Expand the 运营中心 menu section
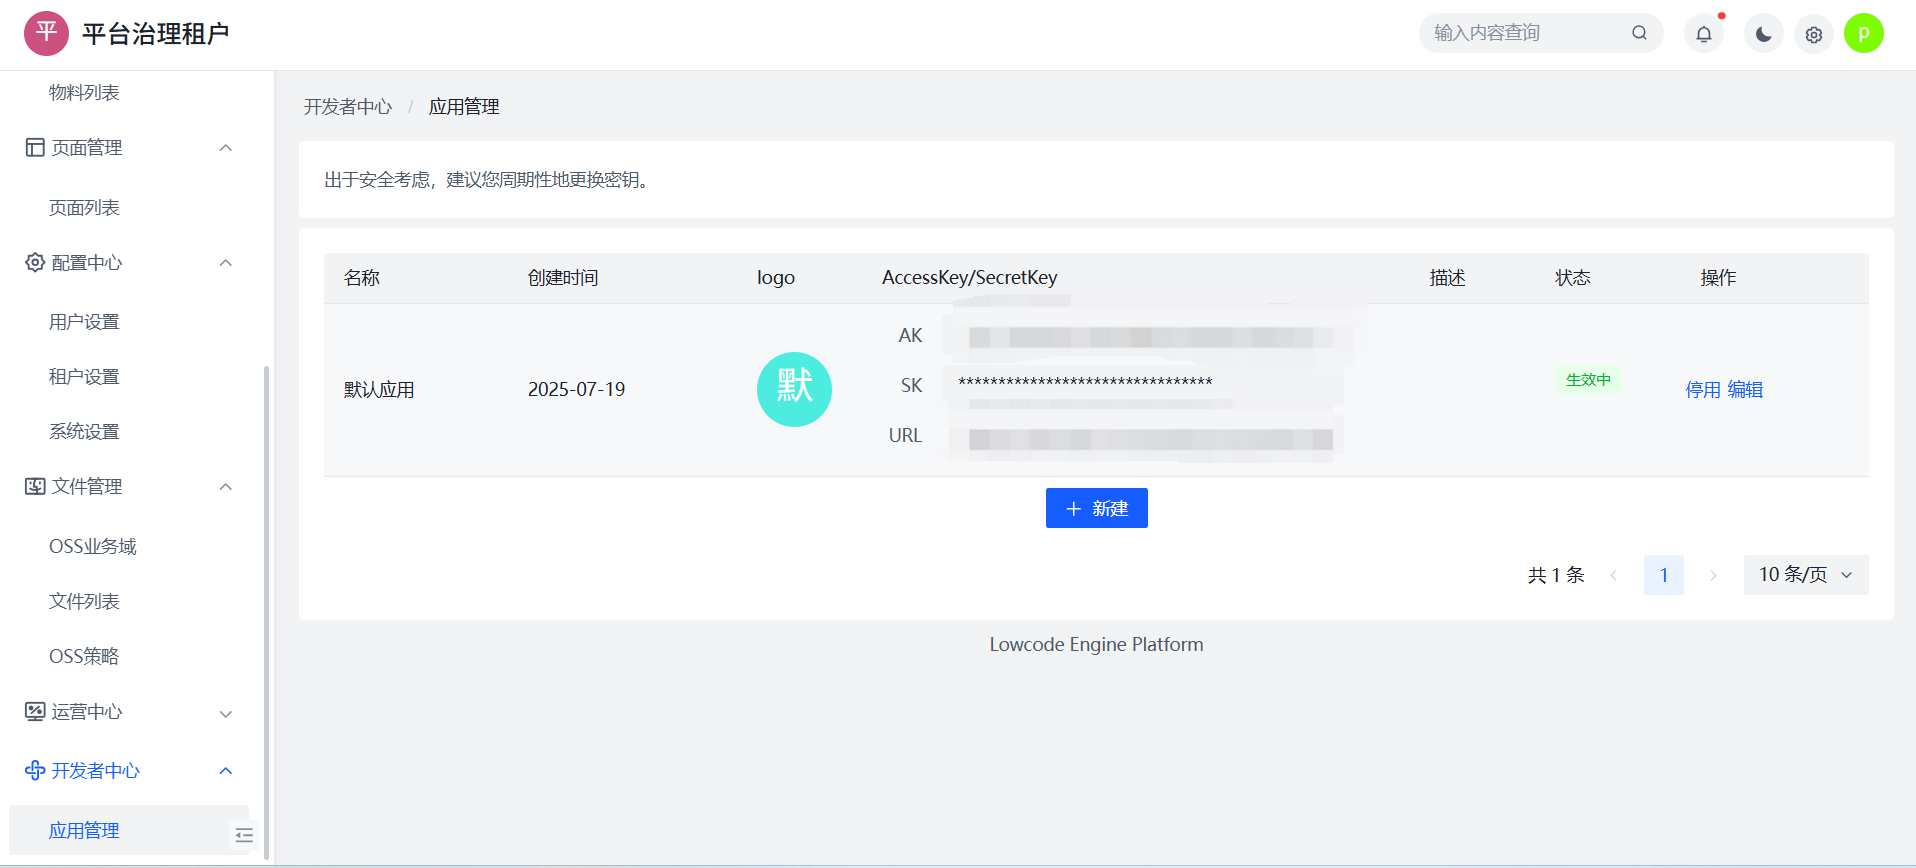 tap(226, 713)
